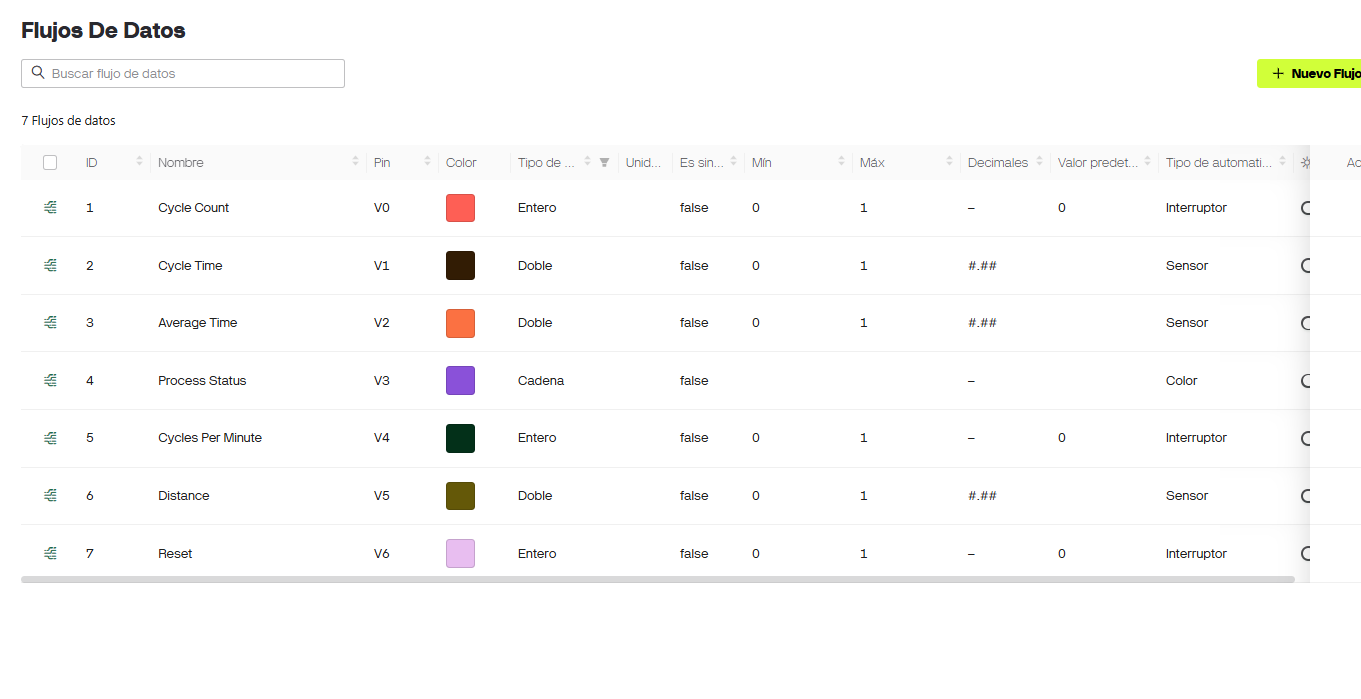Focus the Buscar flujo de datos search field
The width and height of the screenshot is (1361, 699).
coord(183,73)
